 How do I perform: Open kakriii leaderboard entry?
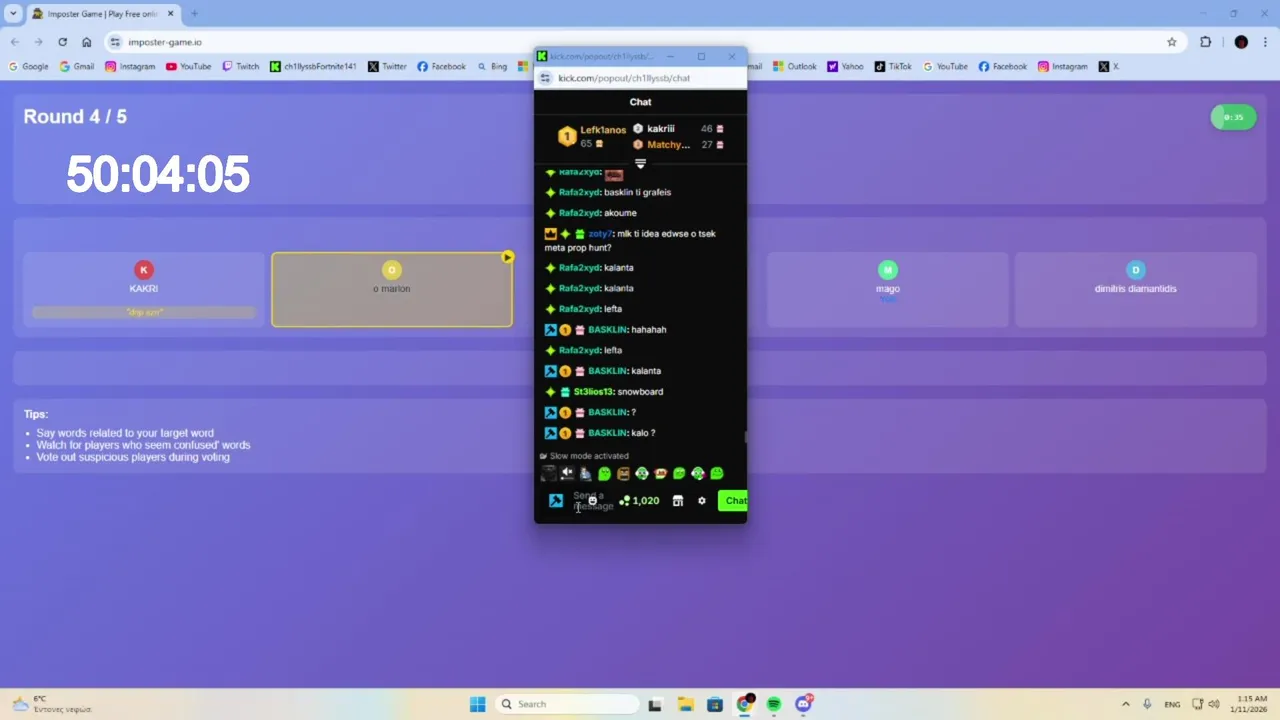pos(679,129)
